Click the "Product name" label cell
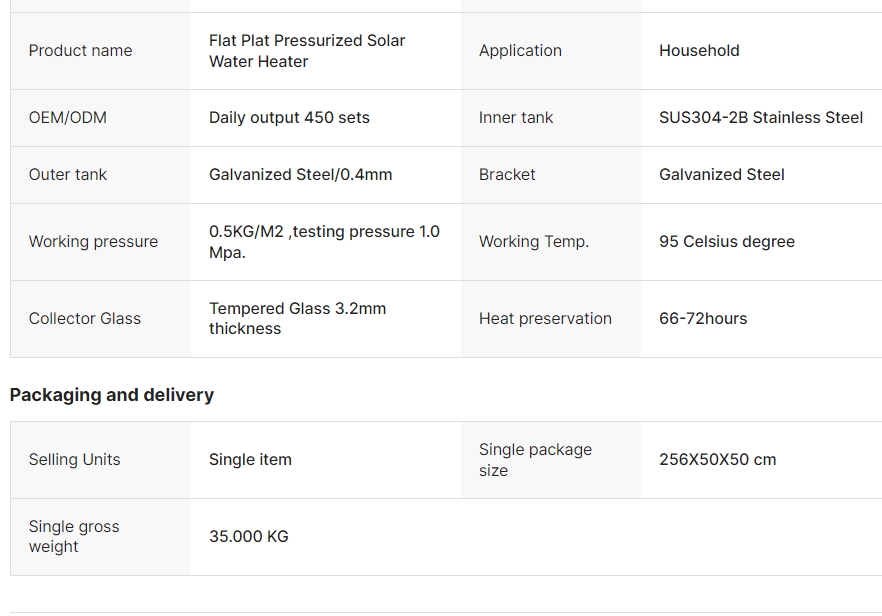 pyautogui.click(x=80, y=51)
